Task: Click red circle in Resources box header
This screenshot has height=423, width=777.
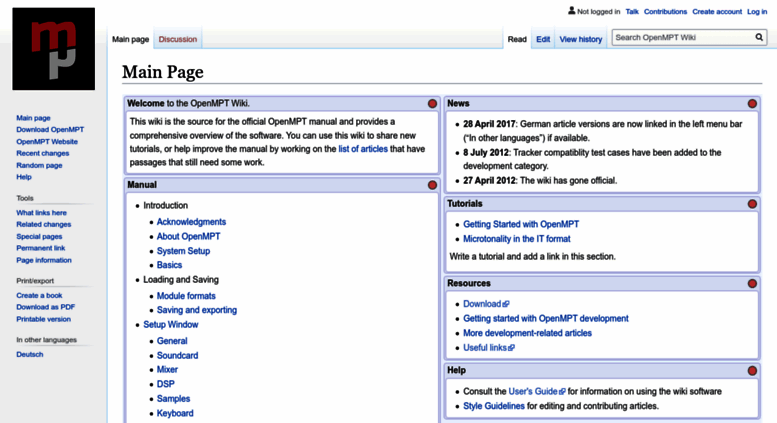Action: tap(752, 283)
